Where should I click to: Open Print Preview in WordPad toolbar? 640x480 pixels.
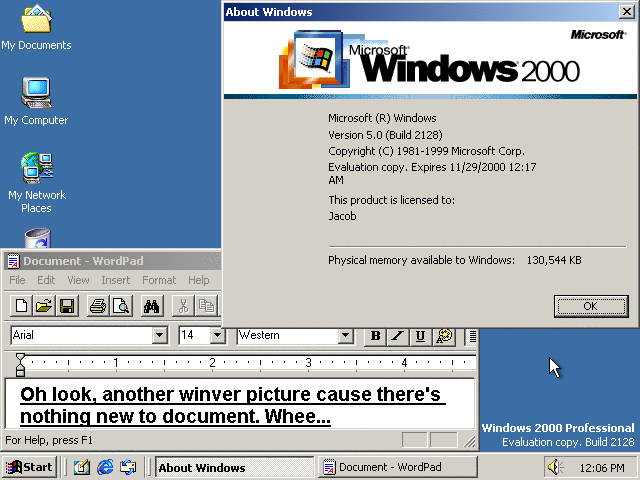(x=121, y=306)
